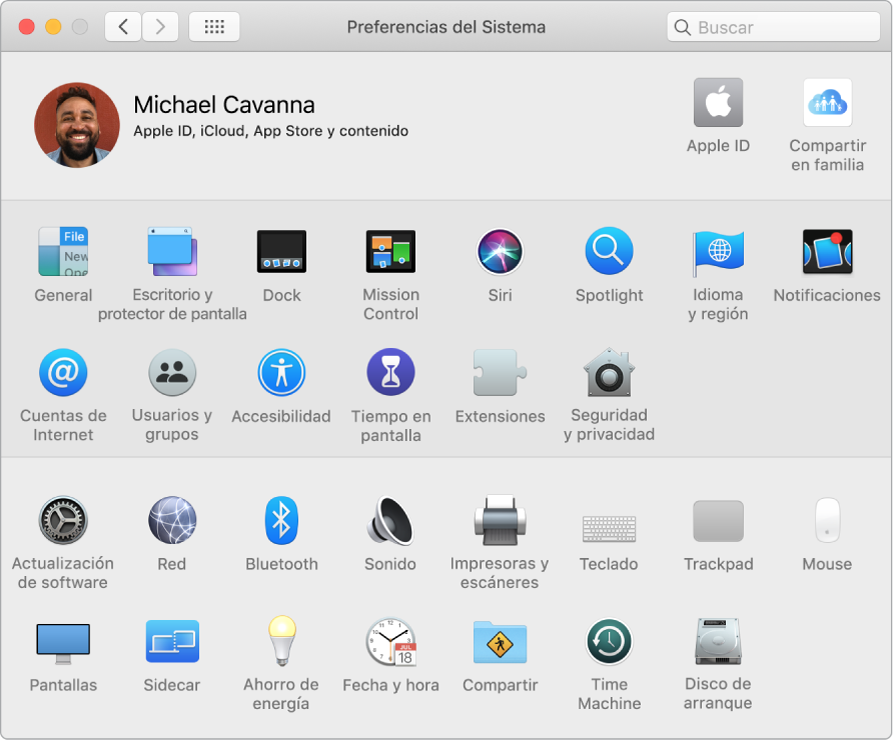Open Mission Control settings
This screenshot has height=742, width=894.
tap(390, 252)
